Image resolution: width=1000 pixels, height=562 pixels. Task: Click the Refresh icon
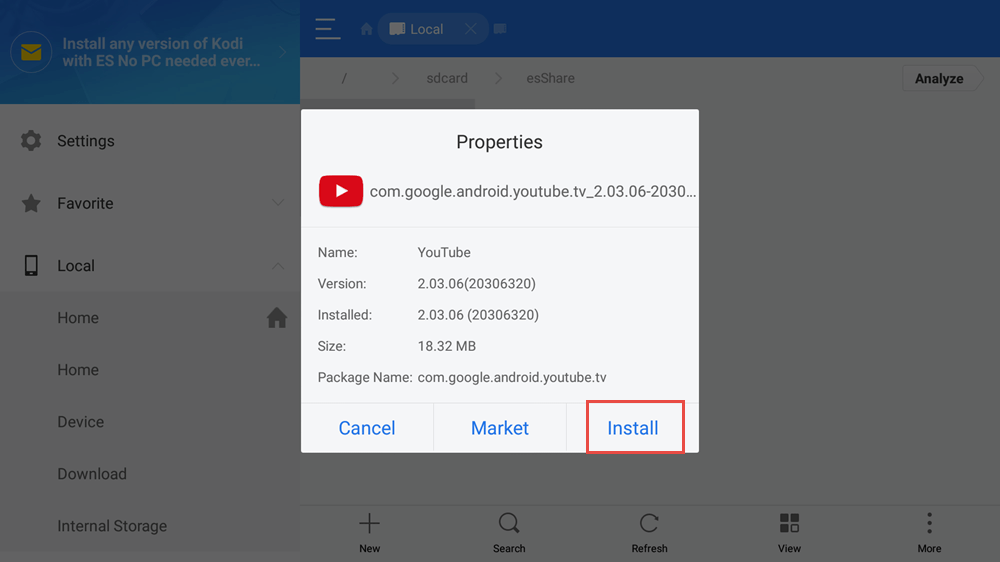649,524
